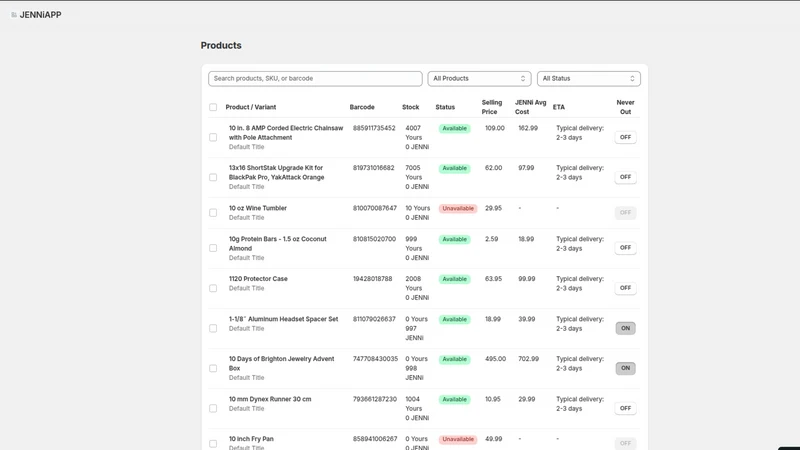
Task: Click JENNi average cost 162.99
Action: pos(528,128)
